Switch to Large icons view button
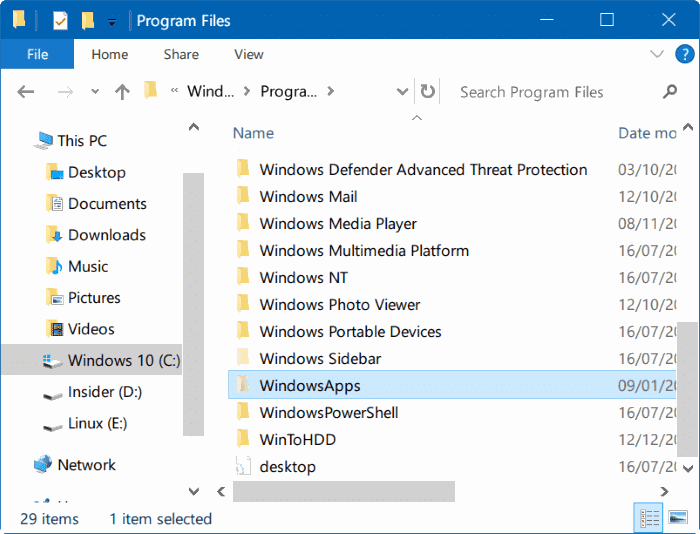Viewport: 700px width, 534px height. [x=678, y=518]
